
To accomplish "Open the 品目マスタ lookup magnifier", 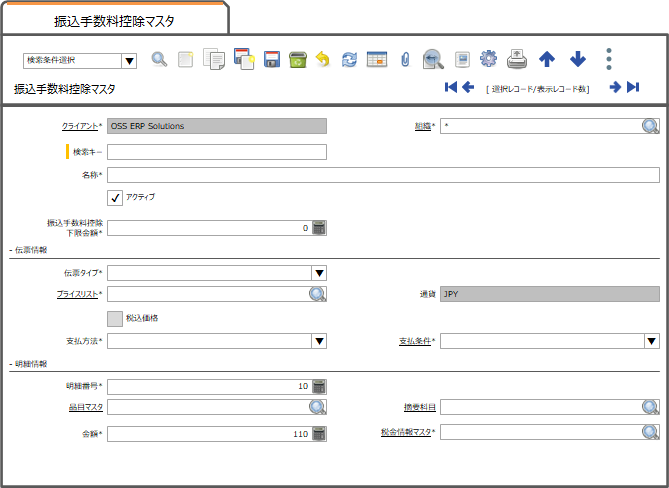I will (x=317, y=407).
